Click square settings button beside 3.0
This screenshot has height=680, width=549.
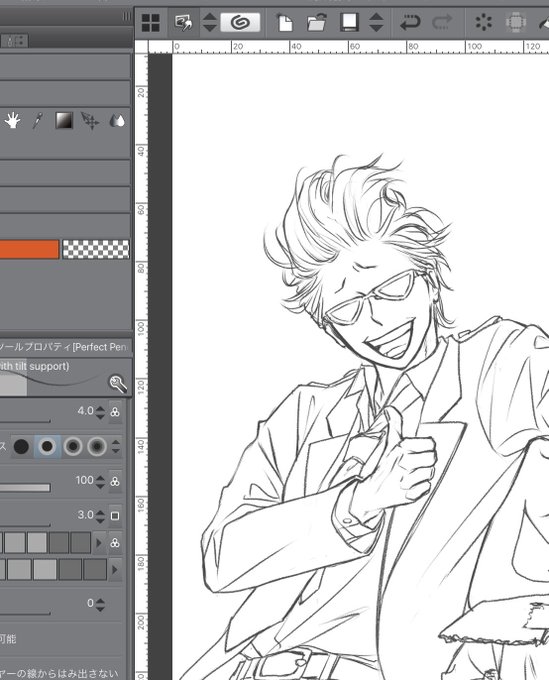(x=115, y=516)
